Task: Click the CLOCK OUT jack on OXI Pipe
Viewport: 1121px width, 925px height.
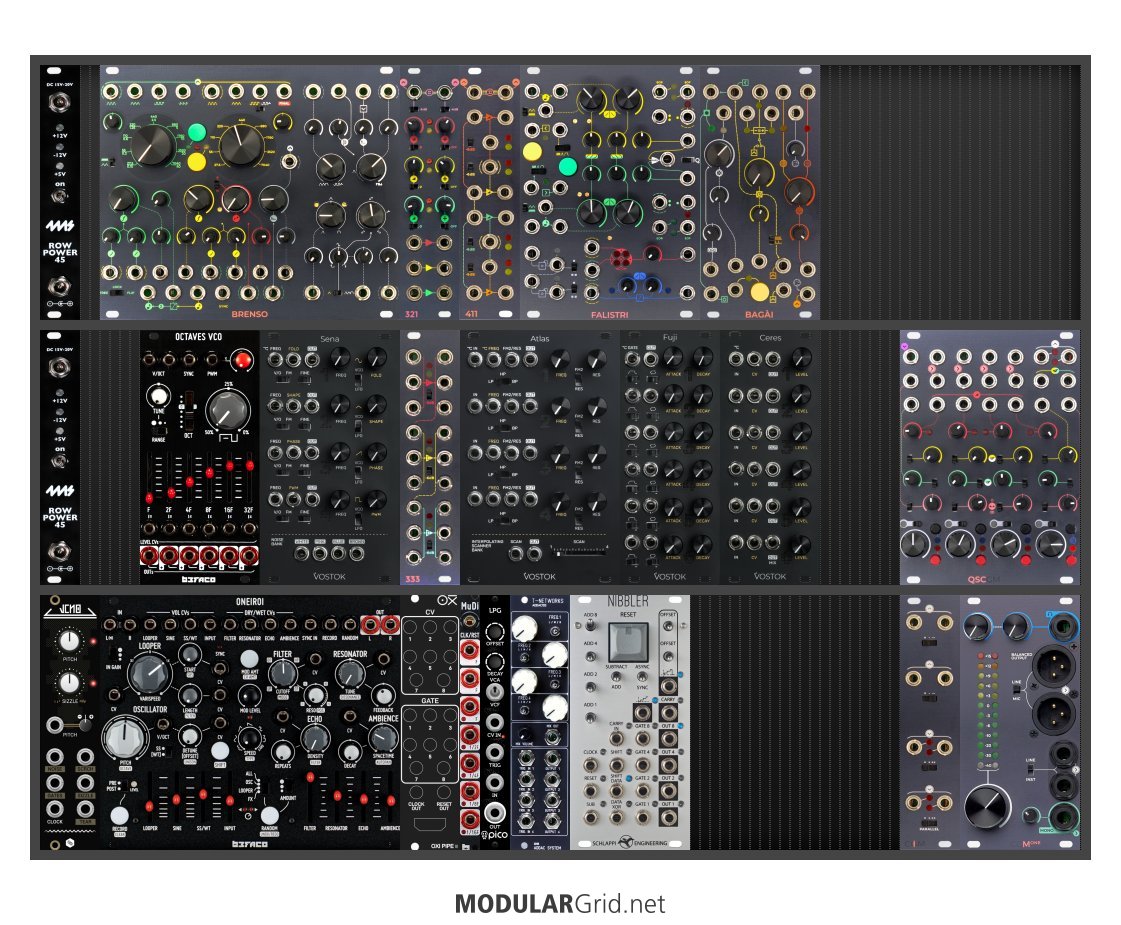Action: coord(416,791)
